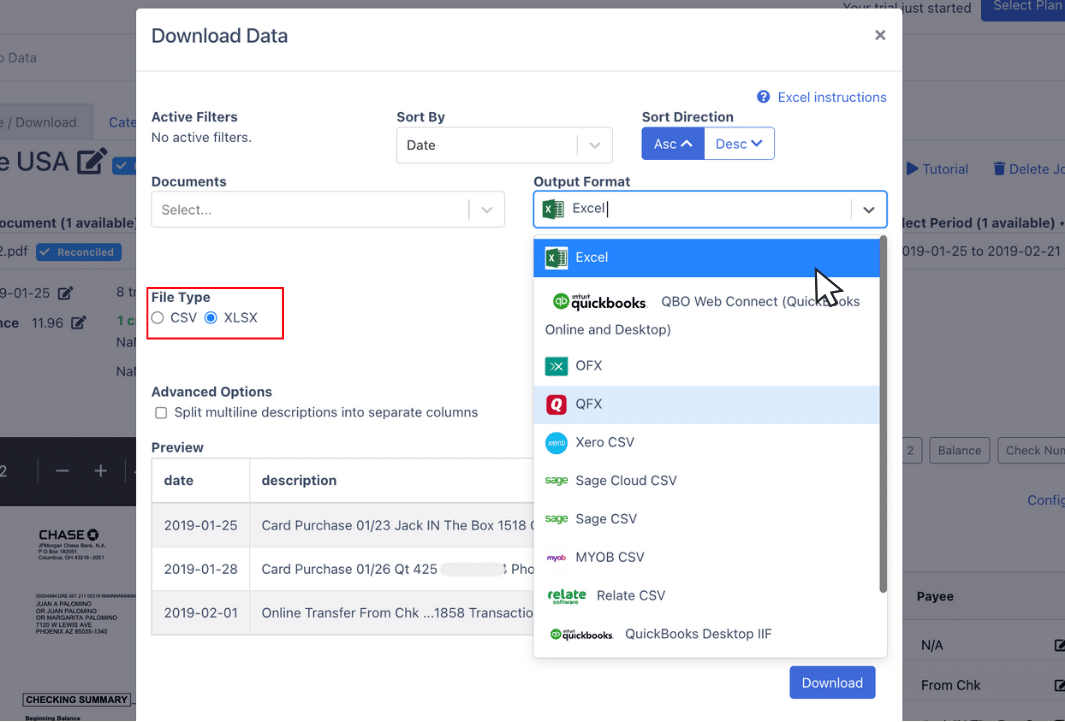Select Desc sort direction
Image resolution: width=1065 pixels, height=722 pixels.
click(739, 144)
